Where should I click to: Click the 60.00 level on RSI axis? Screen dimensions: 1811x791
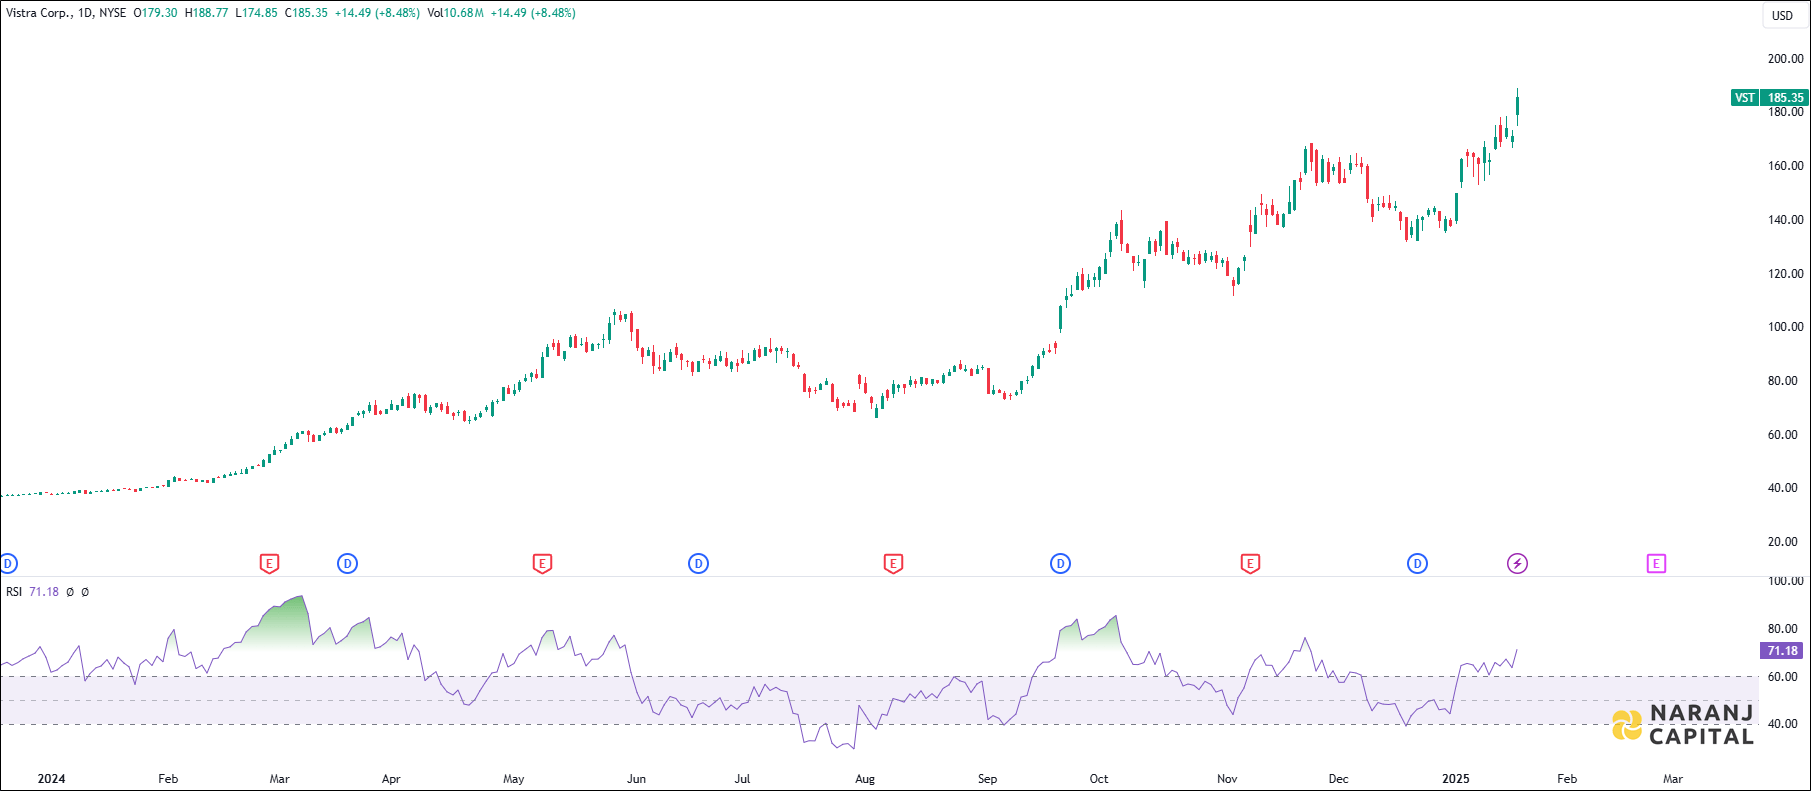click(x=1785, y=677)
